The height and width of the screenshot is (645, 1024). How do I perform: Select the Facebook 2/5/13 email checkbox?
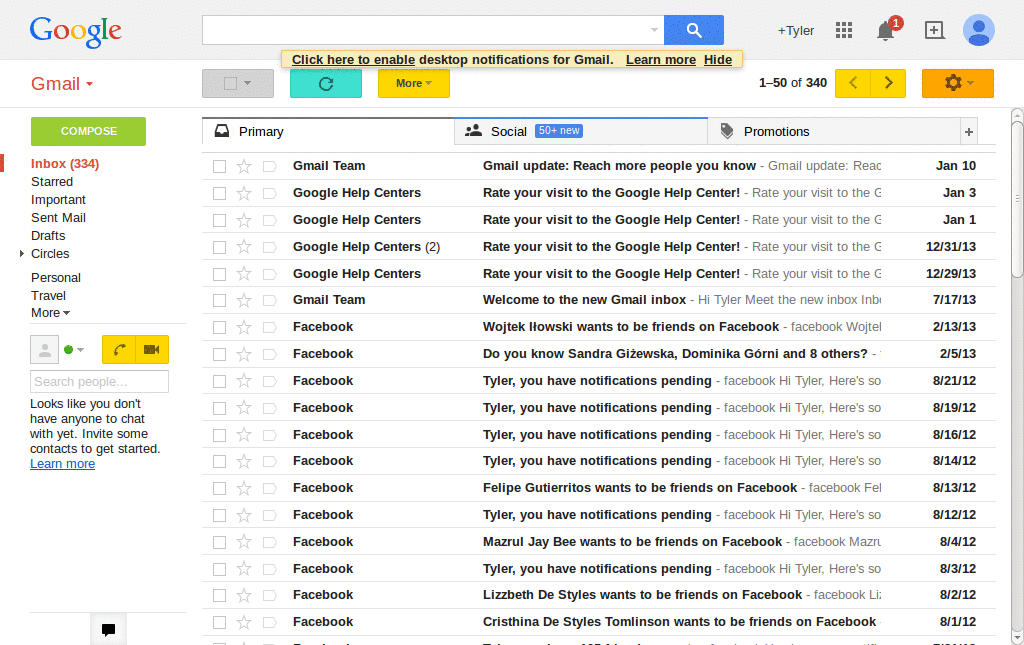[x=219, y=354]
